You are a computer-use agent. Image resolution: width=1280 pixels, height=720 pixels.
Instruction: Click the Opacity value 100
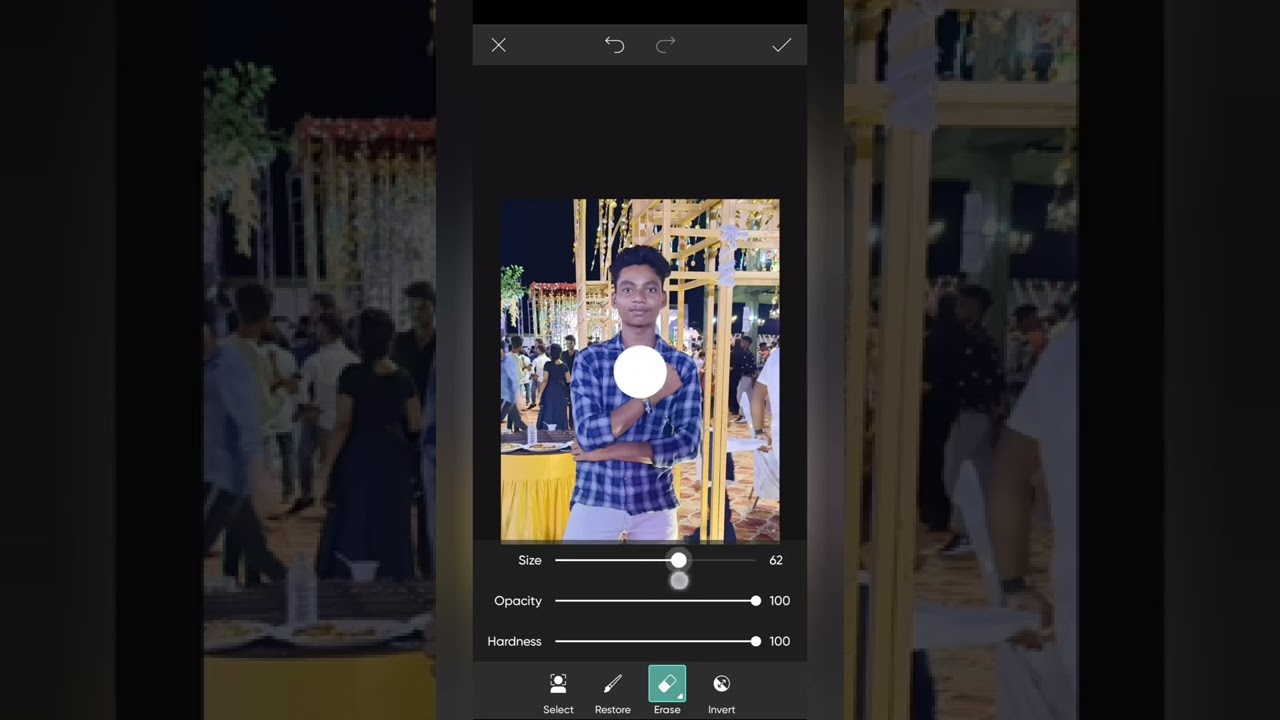pyautogui.click(x=779, y=601)
